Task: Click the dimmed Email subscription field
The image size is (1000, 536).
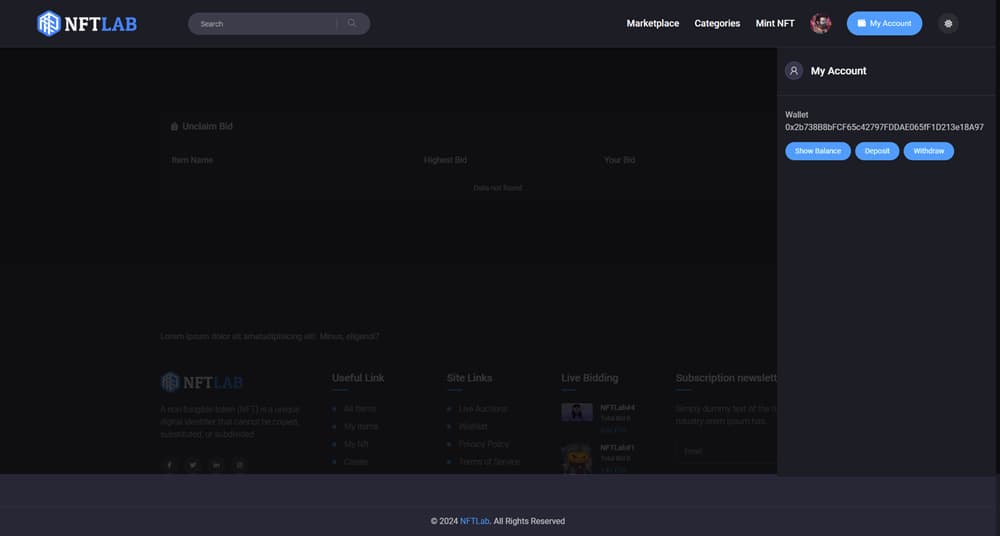Action: [x=726, y=452]
